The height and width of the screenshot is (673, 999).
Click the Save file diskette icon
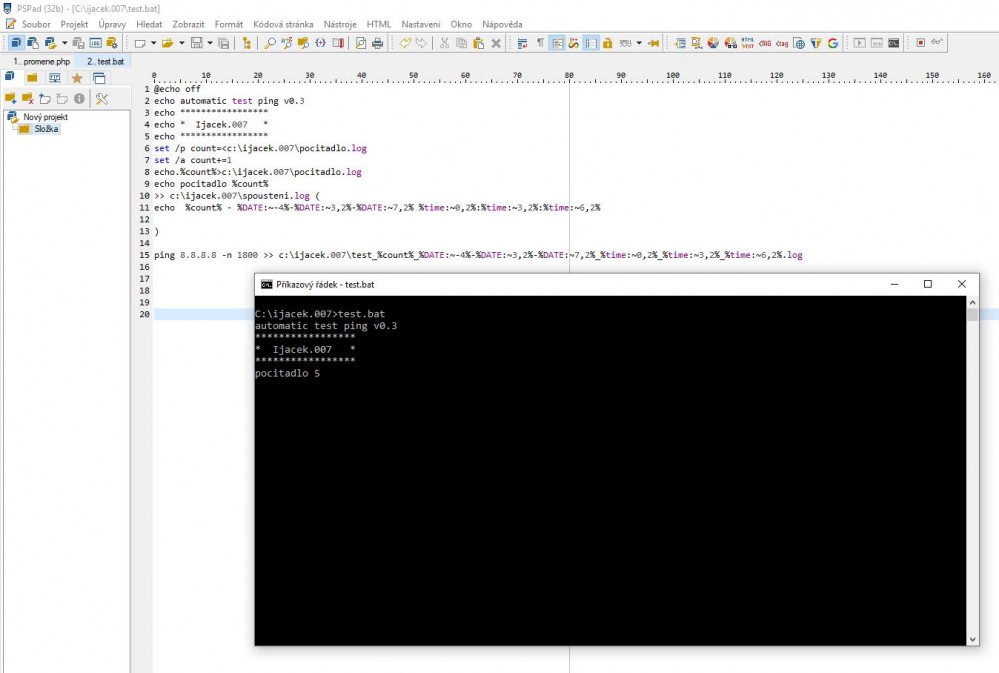pos(196,43)
